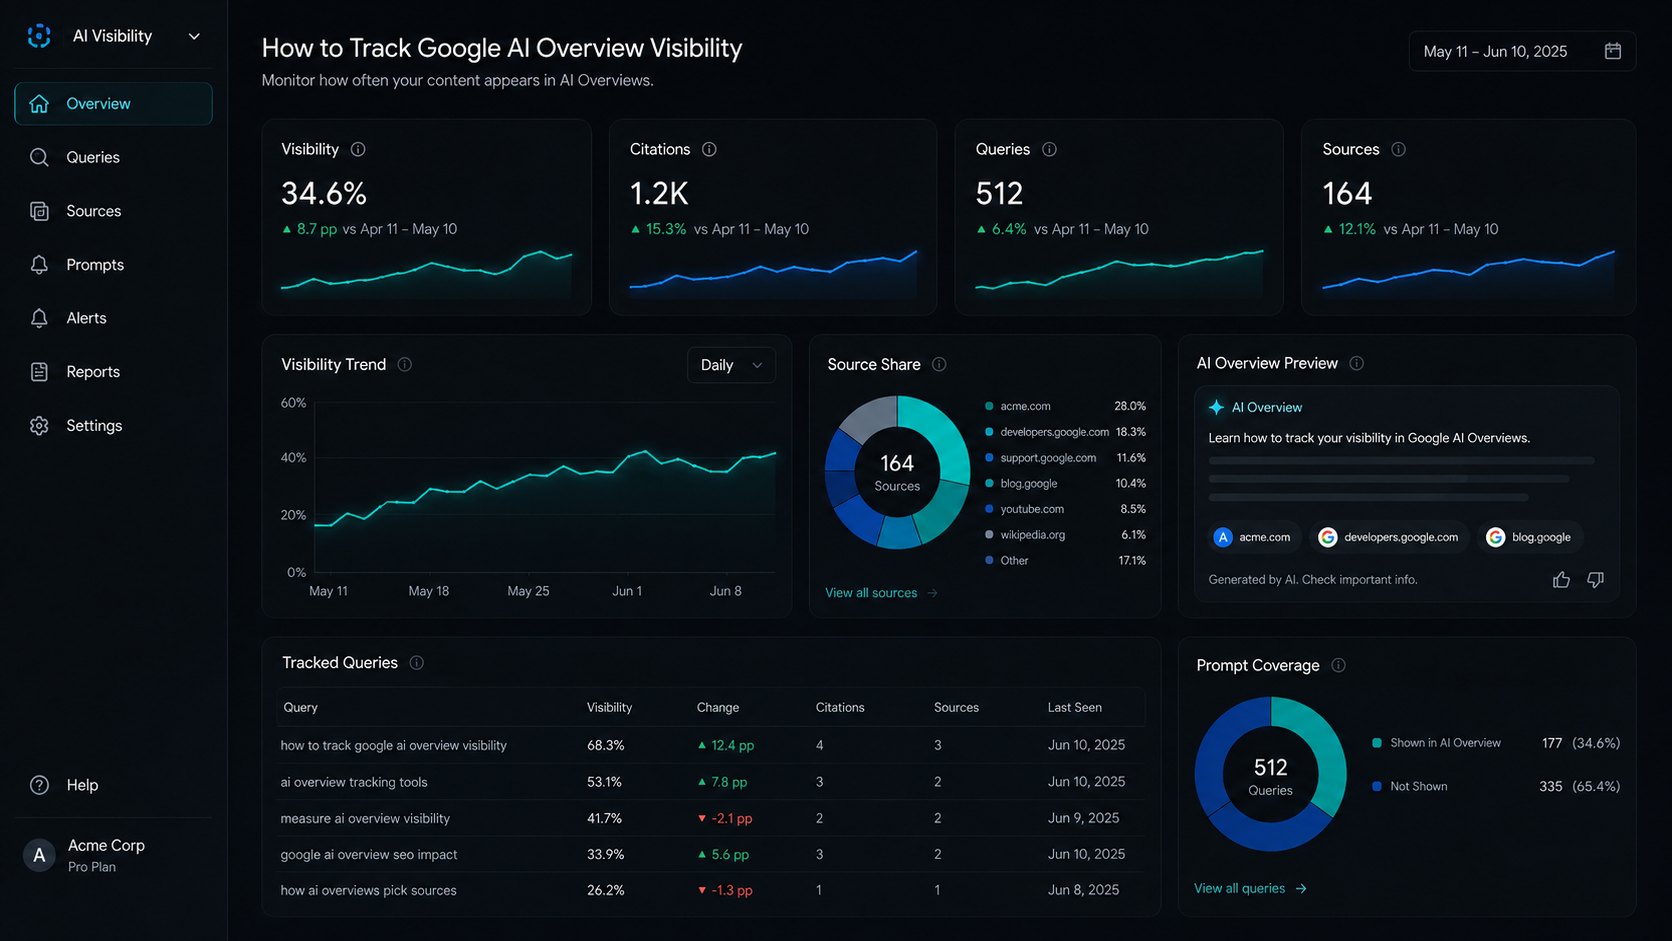This screenshot has width=1672, height=941.
Task: Click the AI Overview sparkle icon
Action: click(x=1216, y=407)
